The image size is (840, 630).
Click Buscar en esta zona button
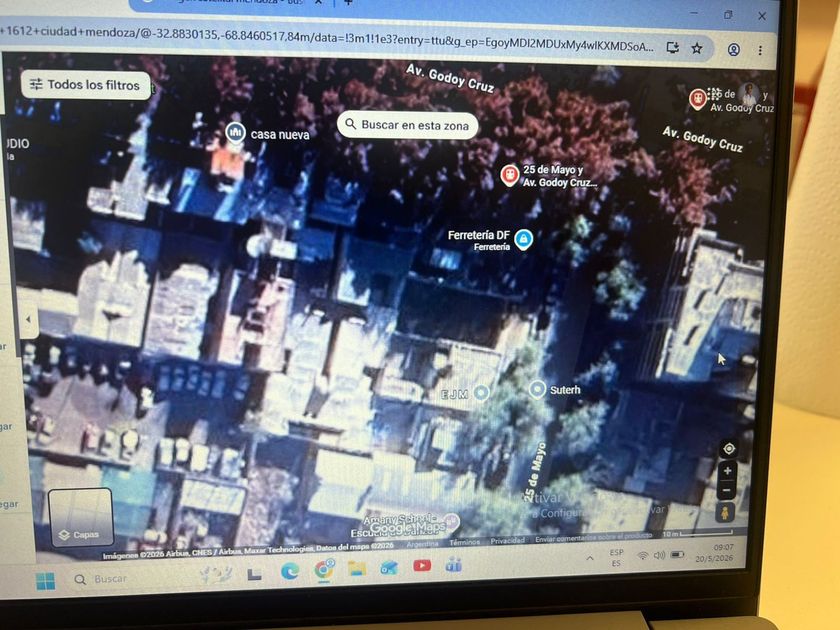[x=408, y=125]
